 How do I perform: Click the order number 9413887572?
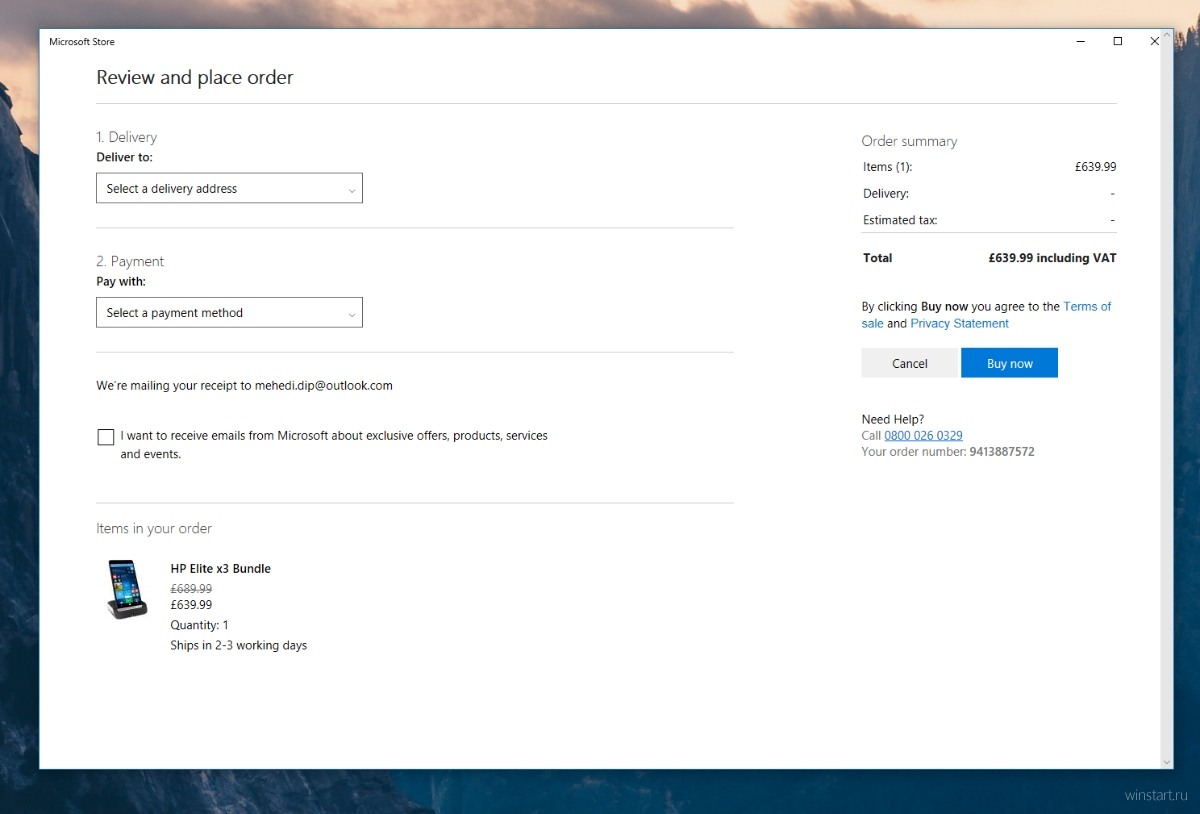(1002, 452)
